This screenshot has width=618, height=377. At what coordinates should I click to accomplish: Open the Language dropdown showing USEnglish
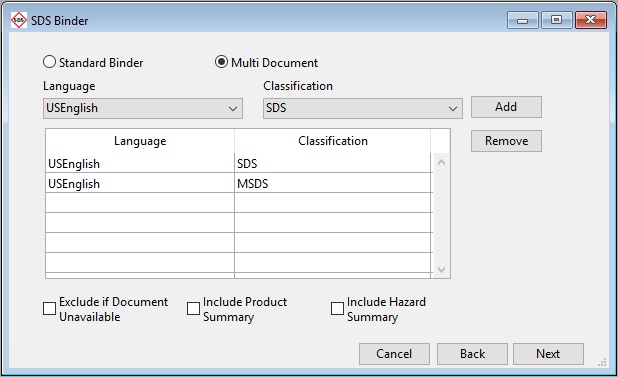(143, 108)
